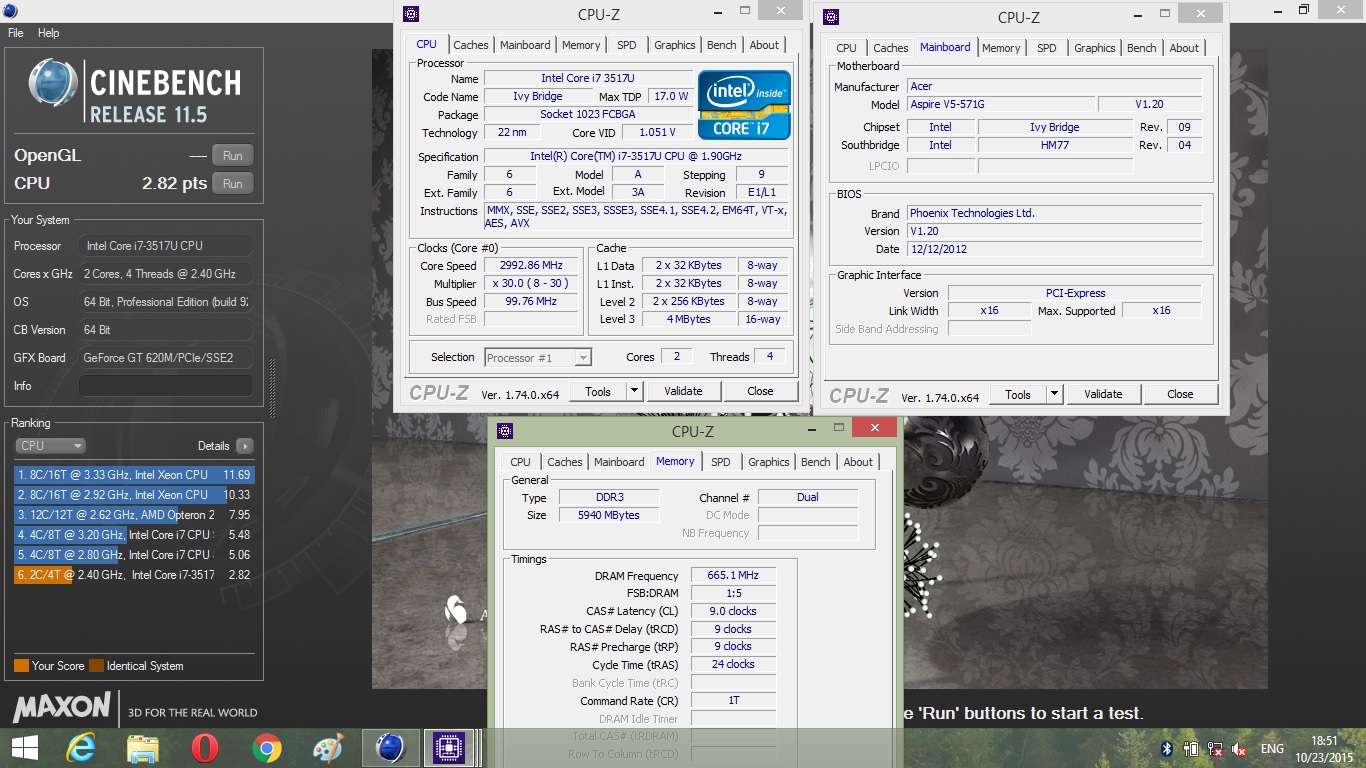Expand ranking Details arrow
Screen dimensions: 1366x768
245,446
